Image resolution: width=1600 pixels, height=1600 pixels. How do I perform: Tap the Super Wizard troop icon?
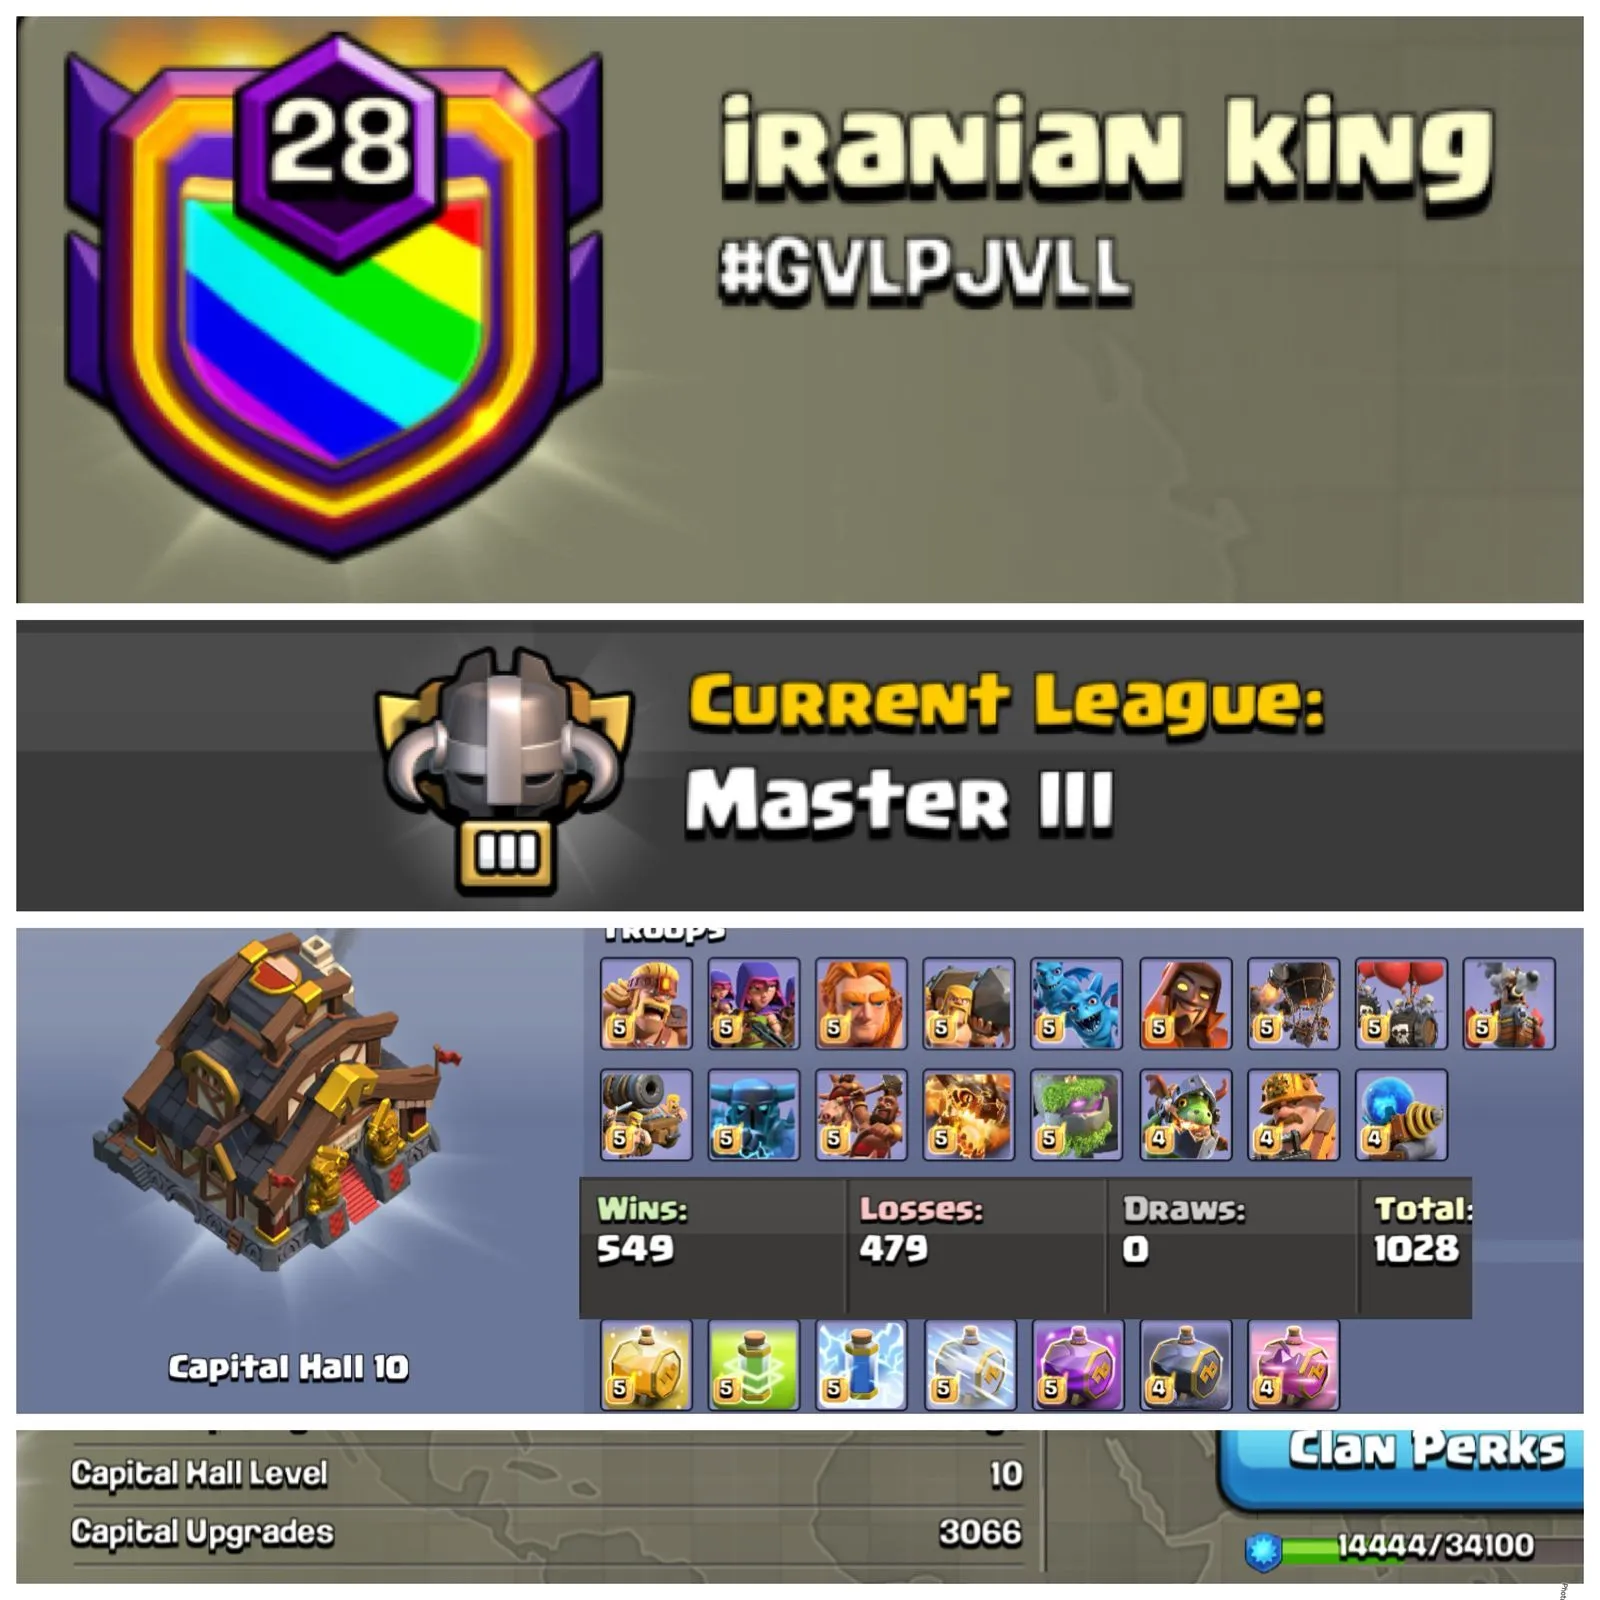pos(1185,1003)
